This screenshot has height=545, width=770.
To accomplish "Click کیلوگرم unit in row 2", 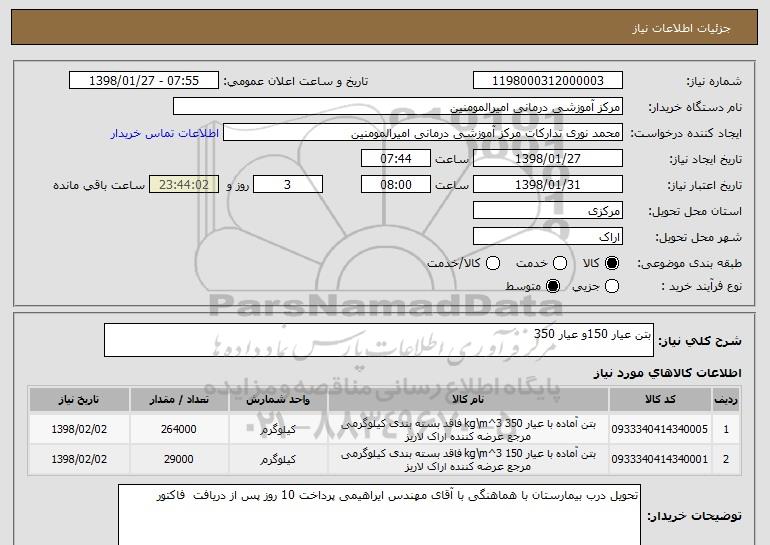I will coord(278,460).
